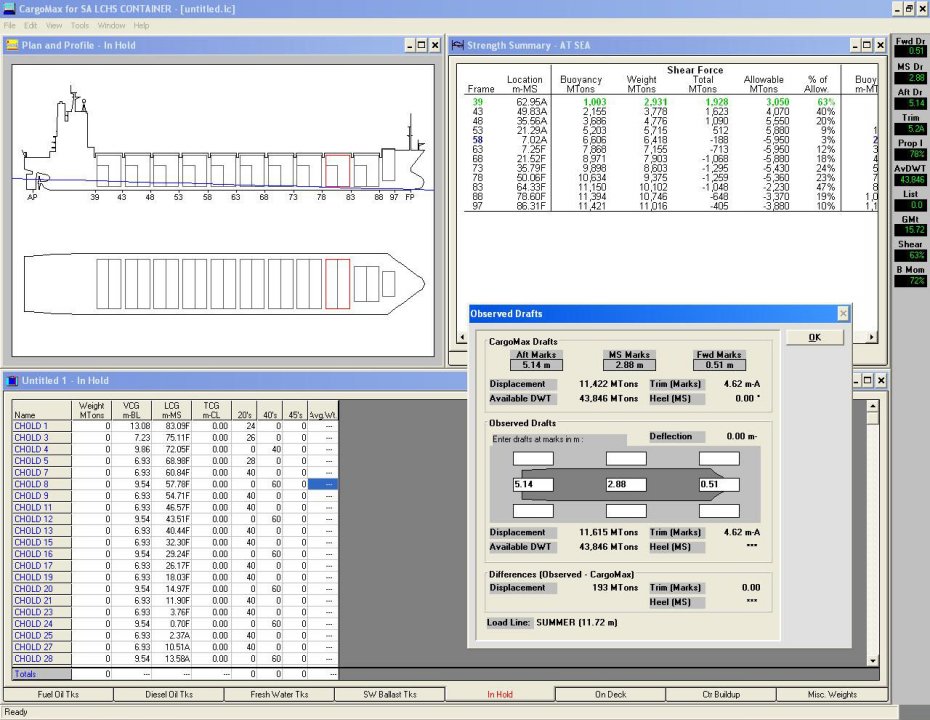
Task: Click OK in Observed Drafts dialog
Action: pos(814,337)
